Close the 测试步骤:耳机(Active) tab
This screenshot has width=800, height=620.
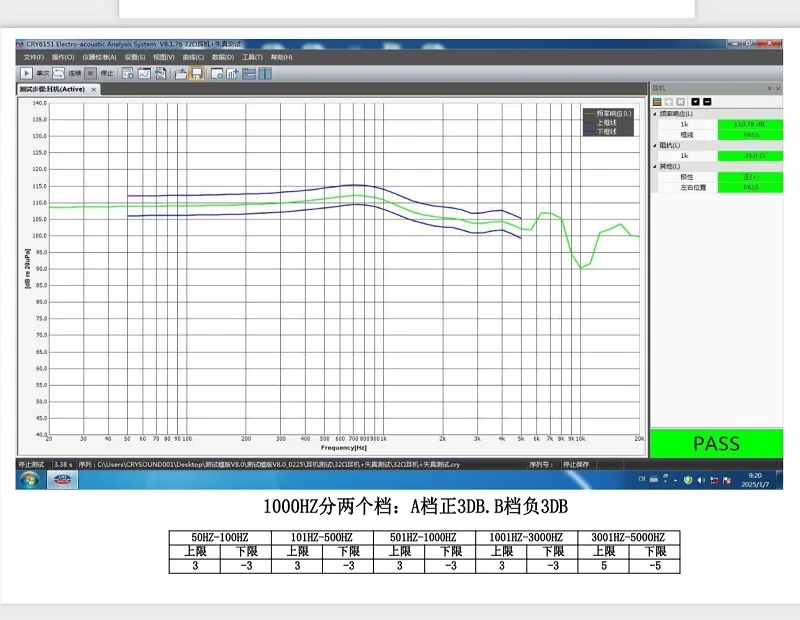(x=94, y=89)
